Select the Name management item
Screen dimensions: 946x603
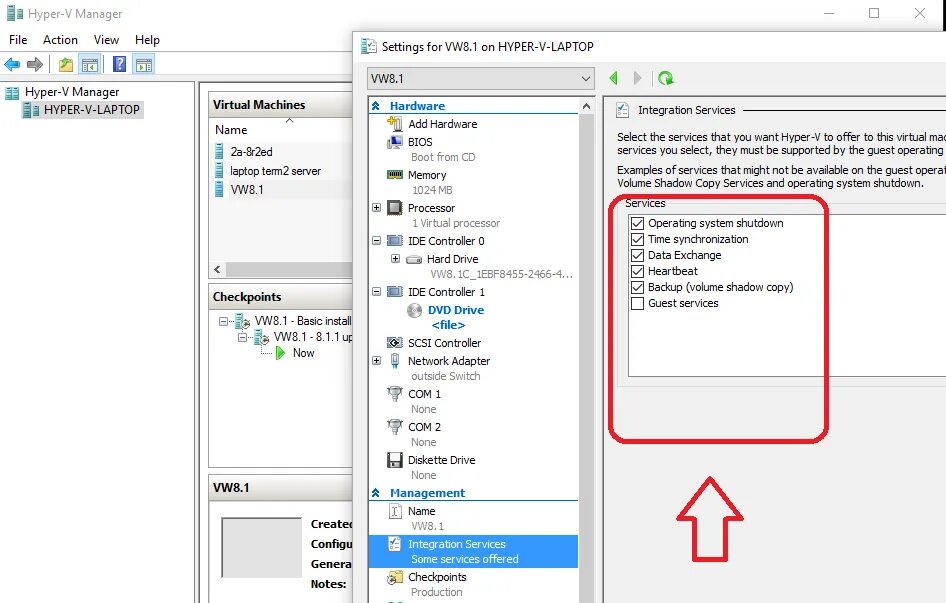tap(421, 511)
